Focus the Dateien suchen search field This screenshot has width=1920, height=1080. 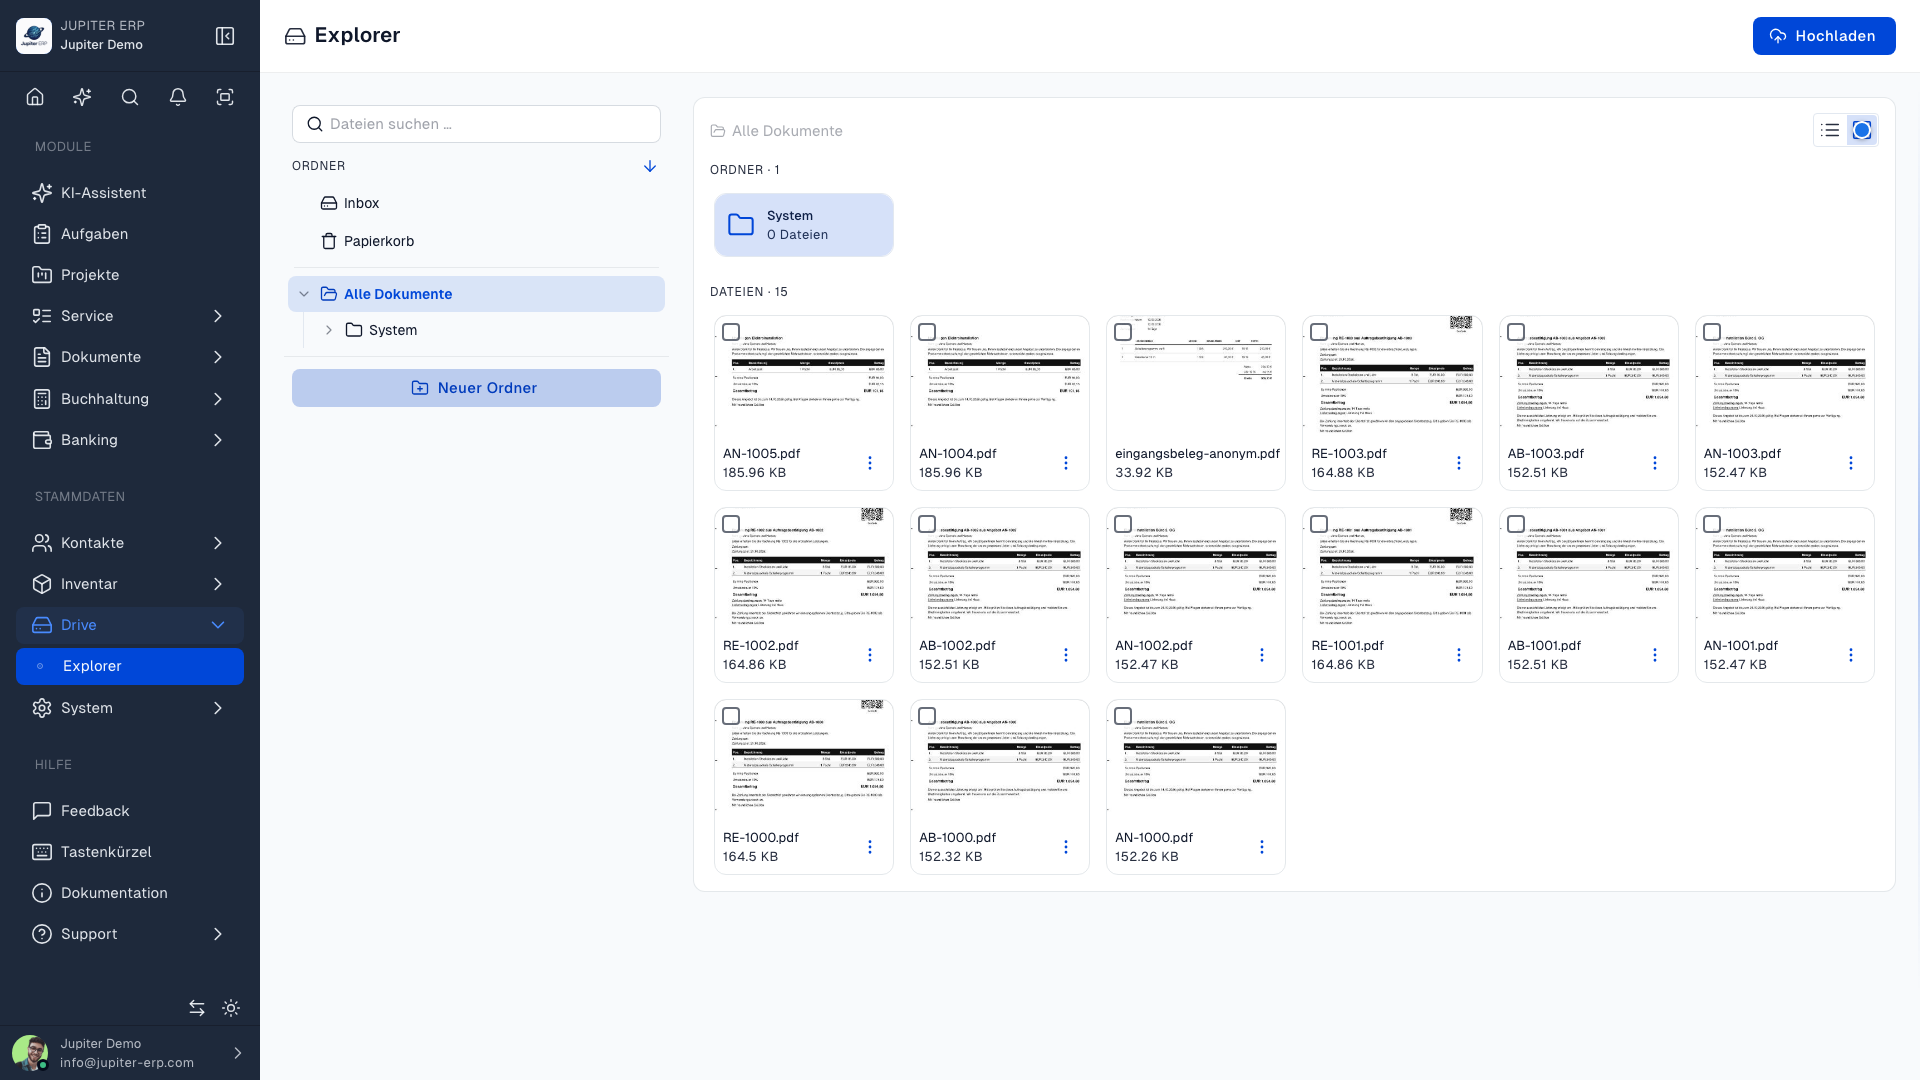pos(476,124)
